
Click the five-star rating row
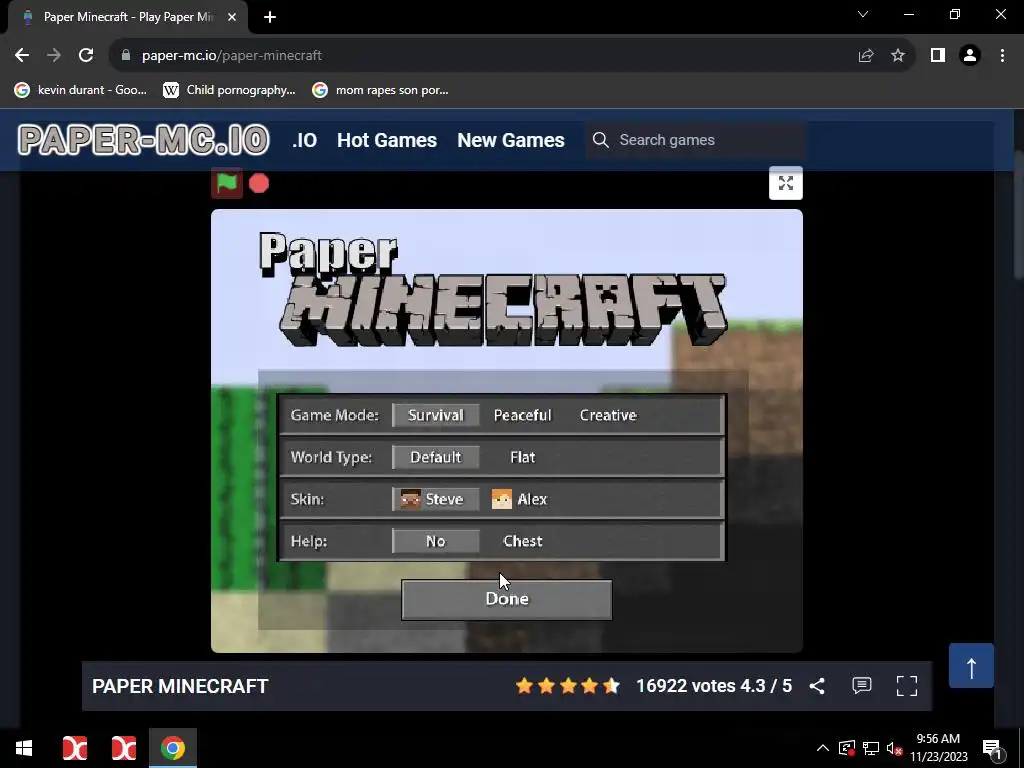tap(568, 686)
